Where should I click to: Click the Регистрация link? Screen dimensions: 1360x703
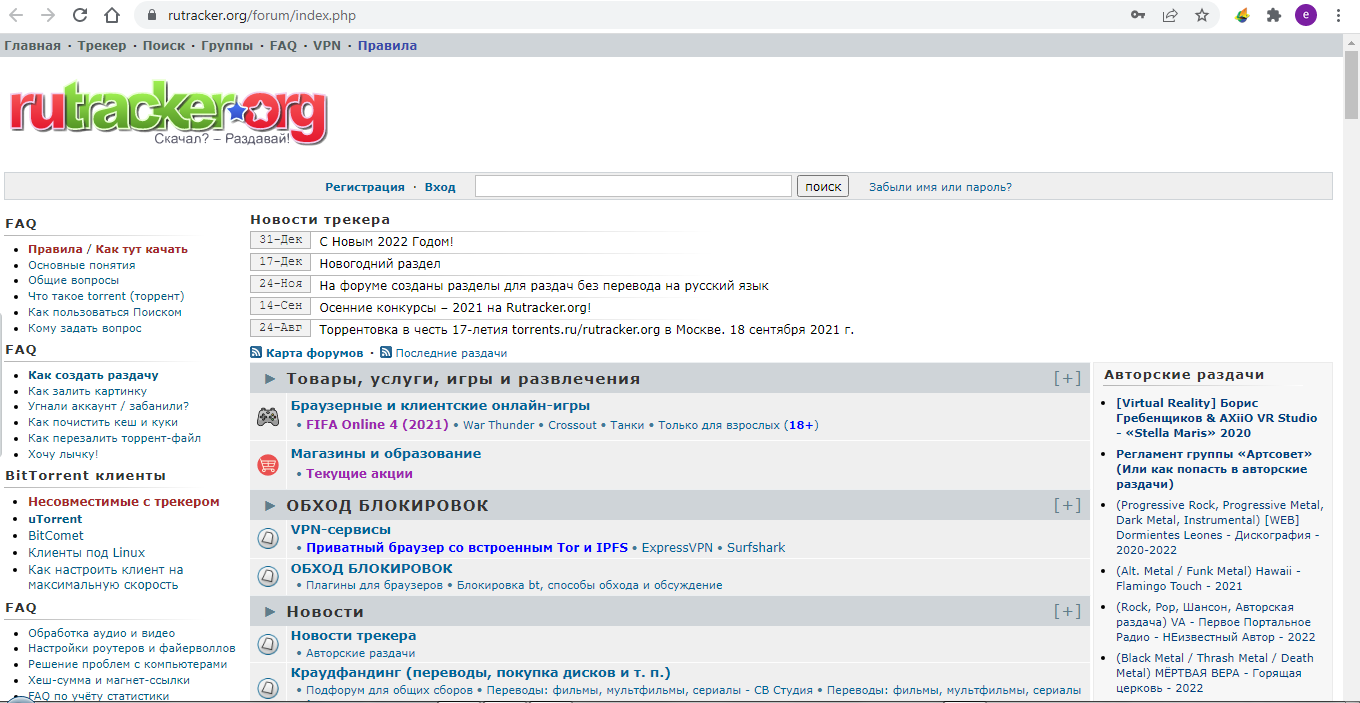[x=365, y=187]
